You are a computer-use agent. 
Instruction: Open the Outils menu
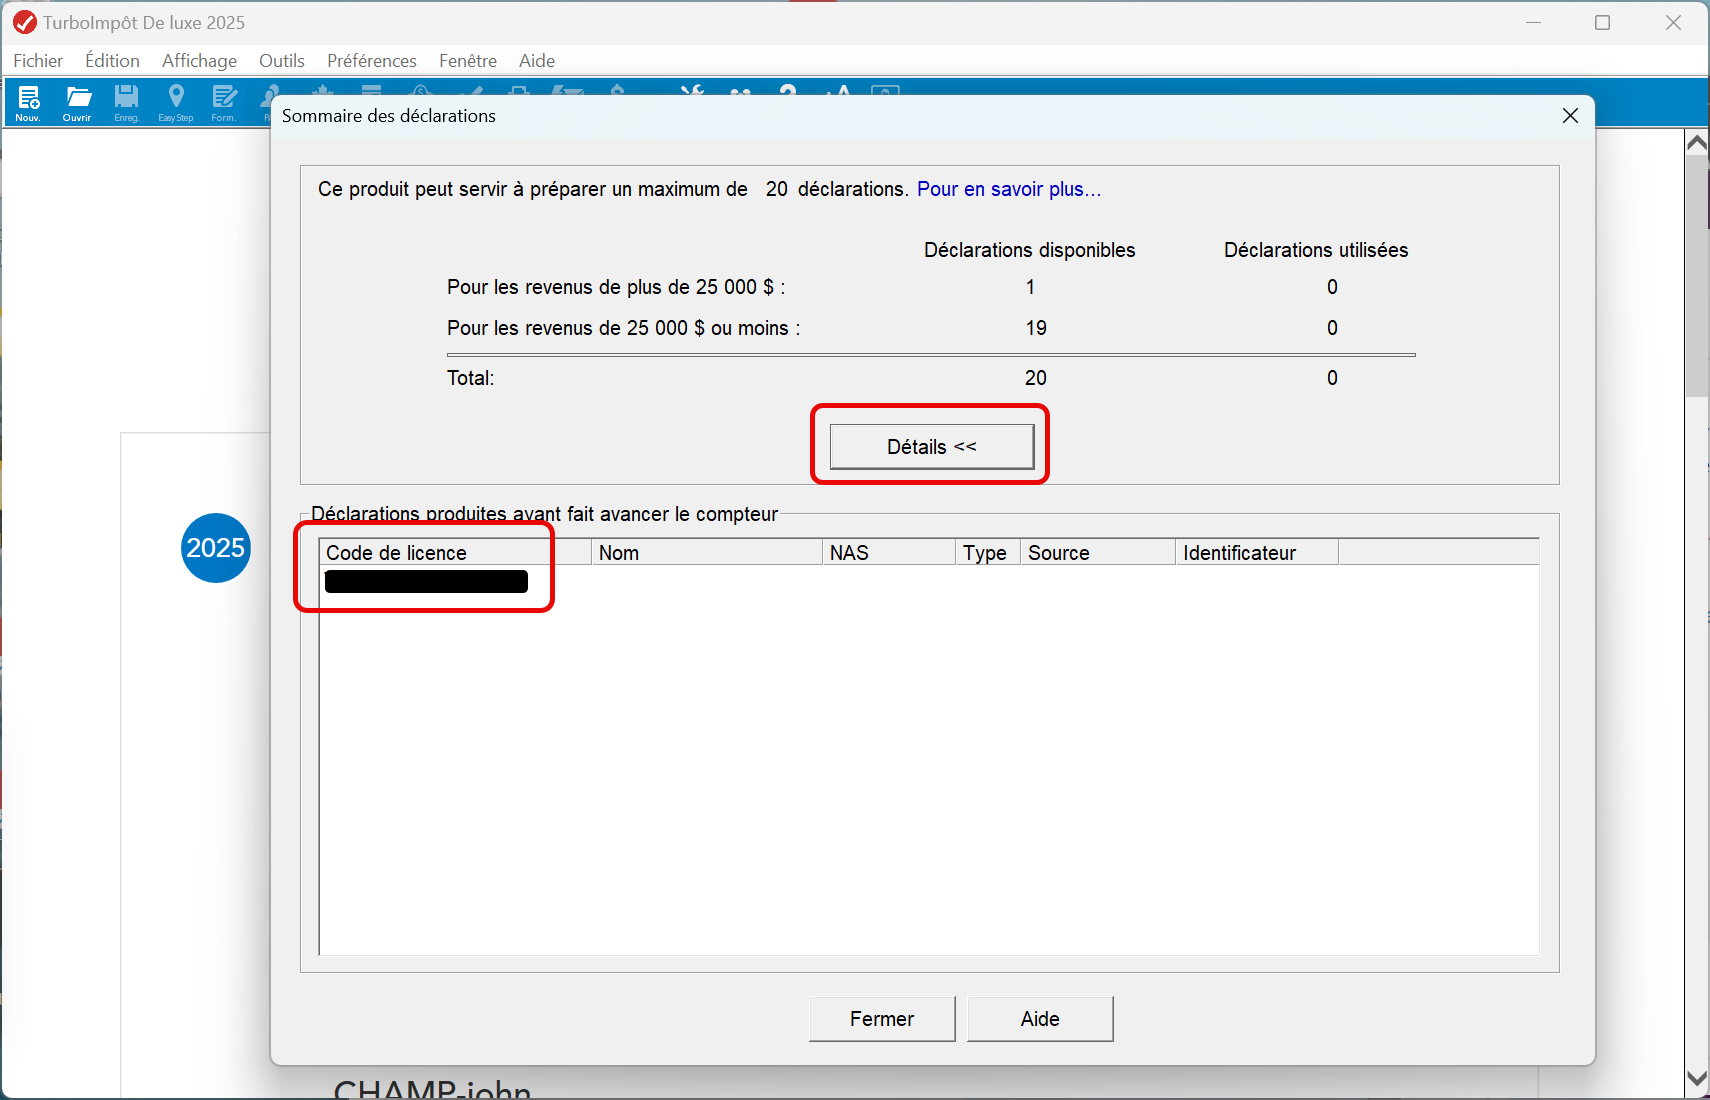coord(281,61)
